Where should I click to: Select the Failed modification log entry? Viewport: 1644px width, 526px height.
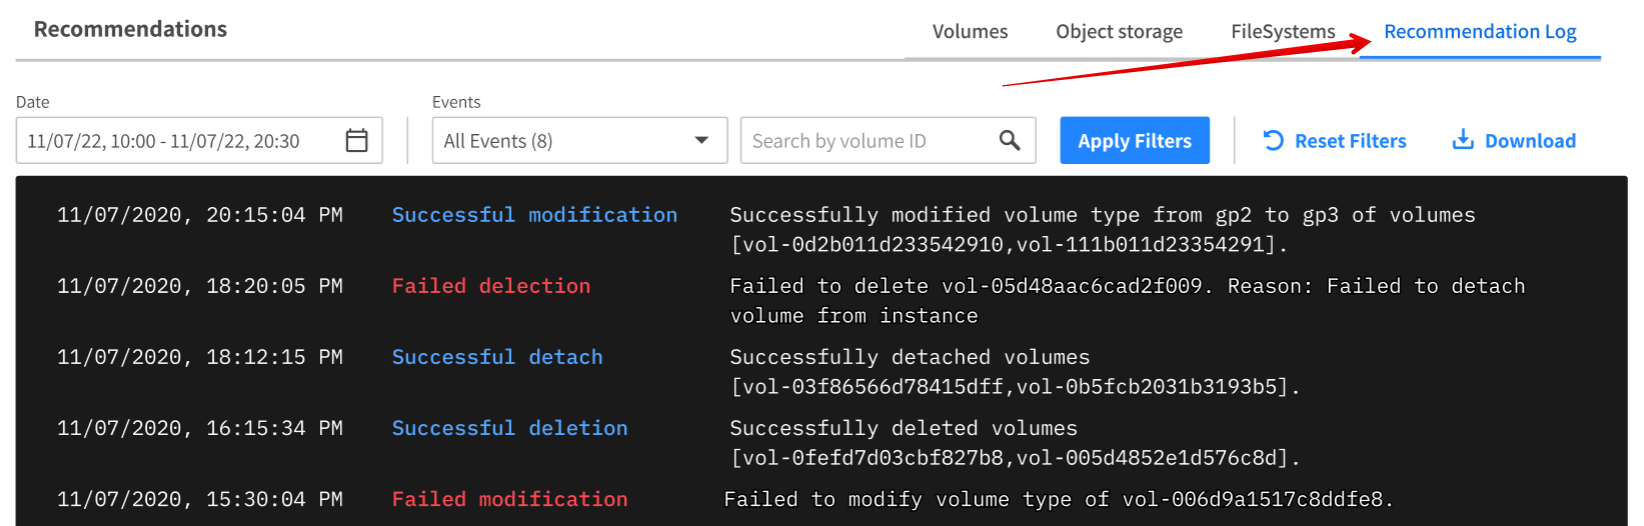(x=509, y=499)
